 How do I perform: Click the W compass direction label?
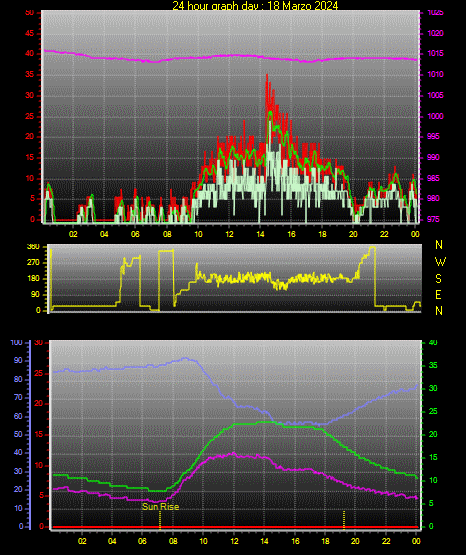(440, 262)
